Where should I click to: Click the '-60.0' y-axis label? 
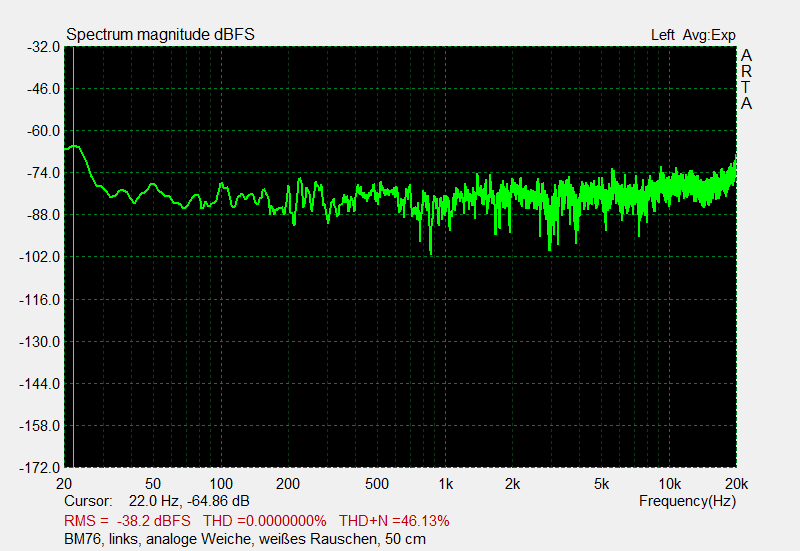(x=43, y=131)
